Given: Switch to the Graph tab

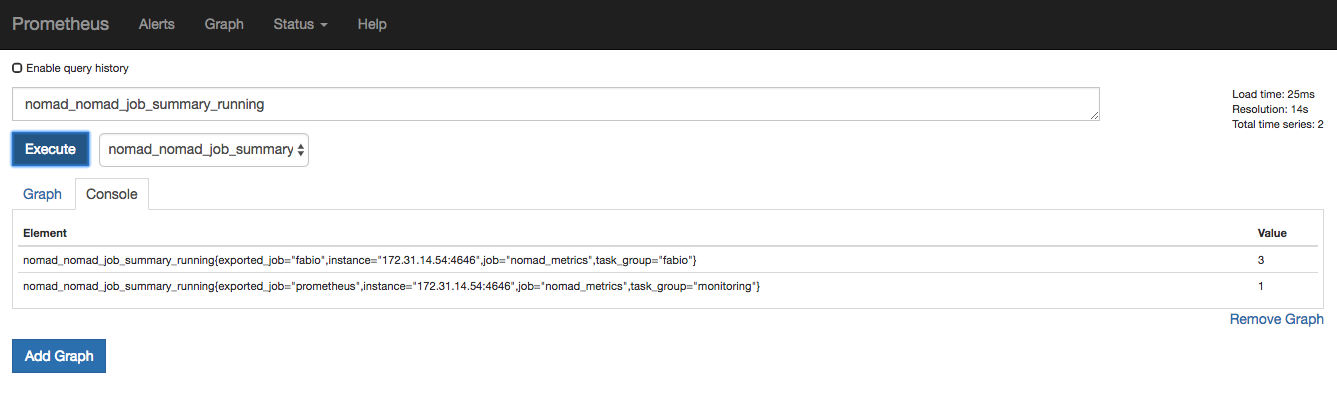Looking at the screenshot, I should 42,194.
